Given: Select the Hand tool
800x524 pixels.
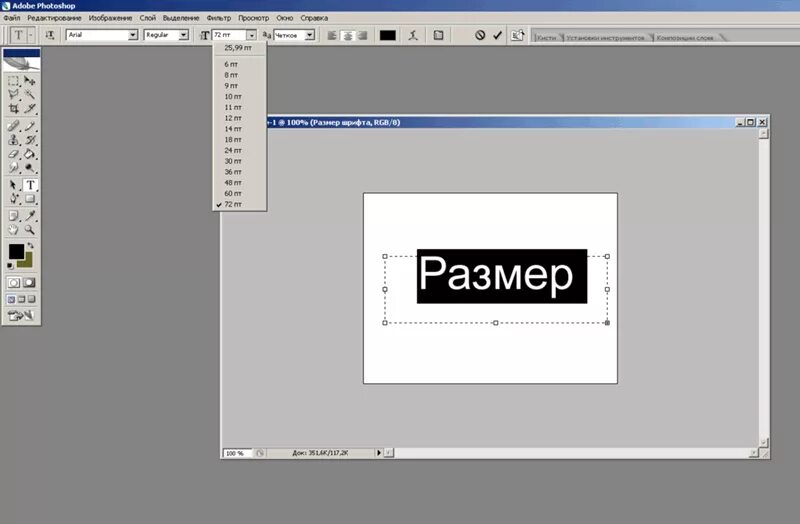Looking at the screenshot, I should [13, 230].
